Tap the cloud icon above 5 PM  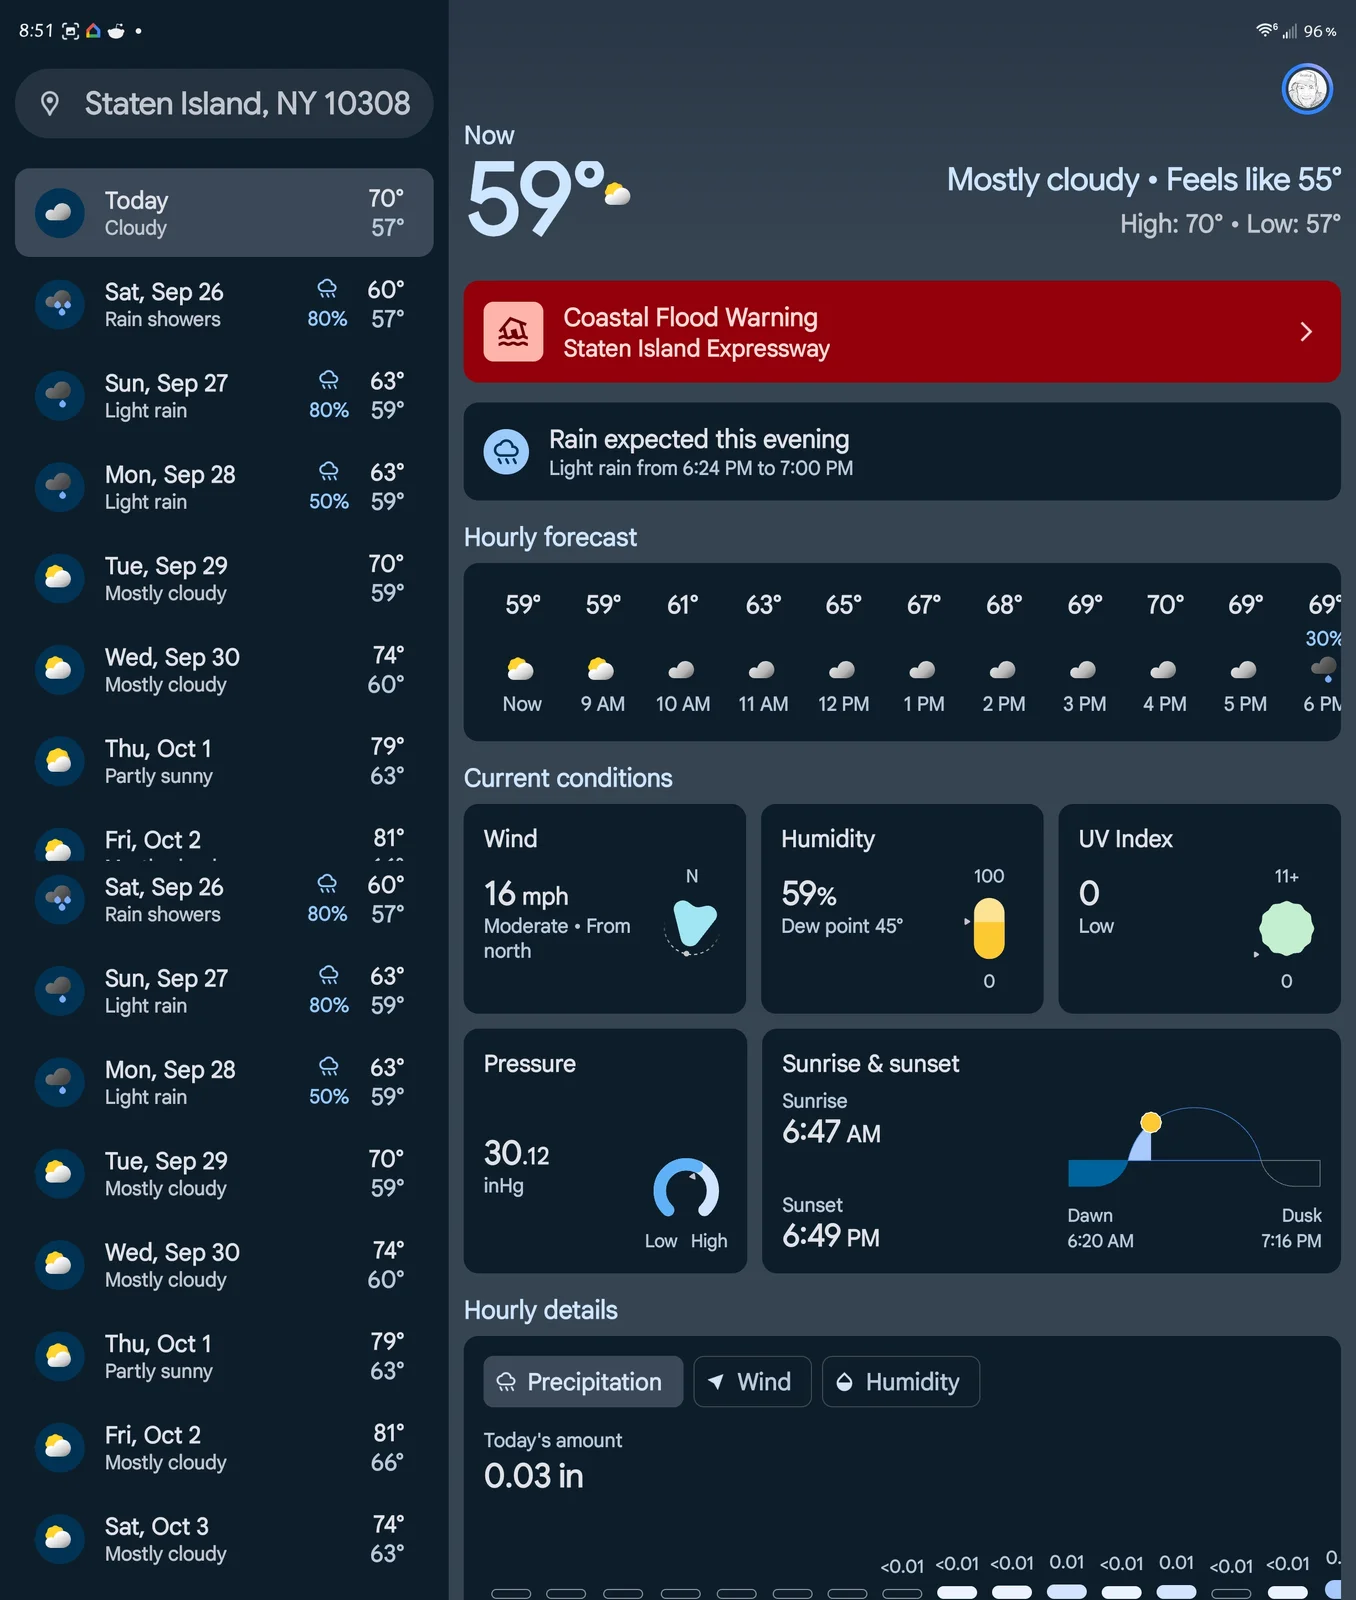click(1245, 670)
